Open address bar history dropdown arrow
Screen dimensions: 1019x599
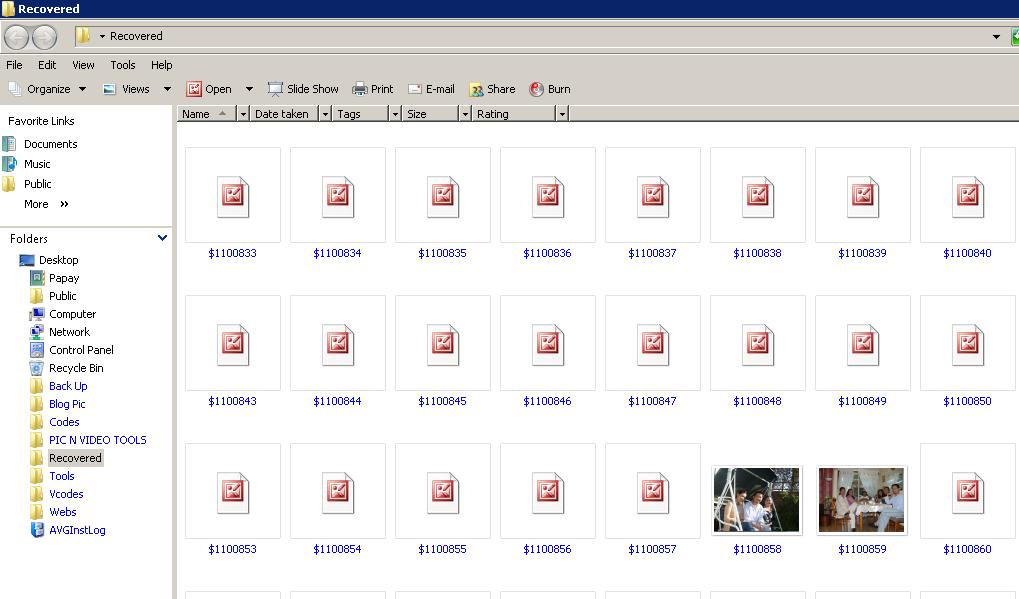click(x=996, y=37)
